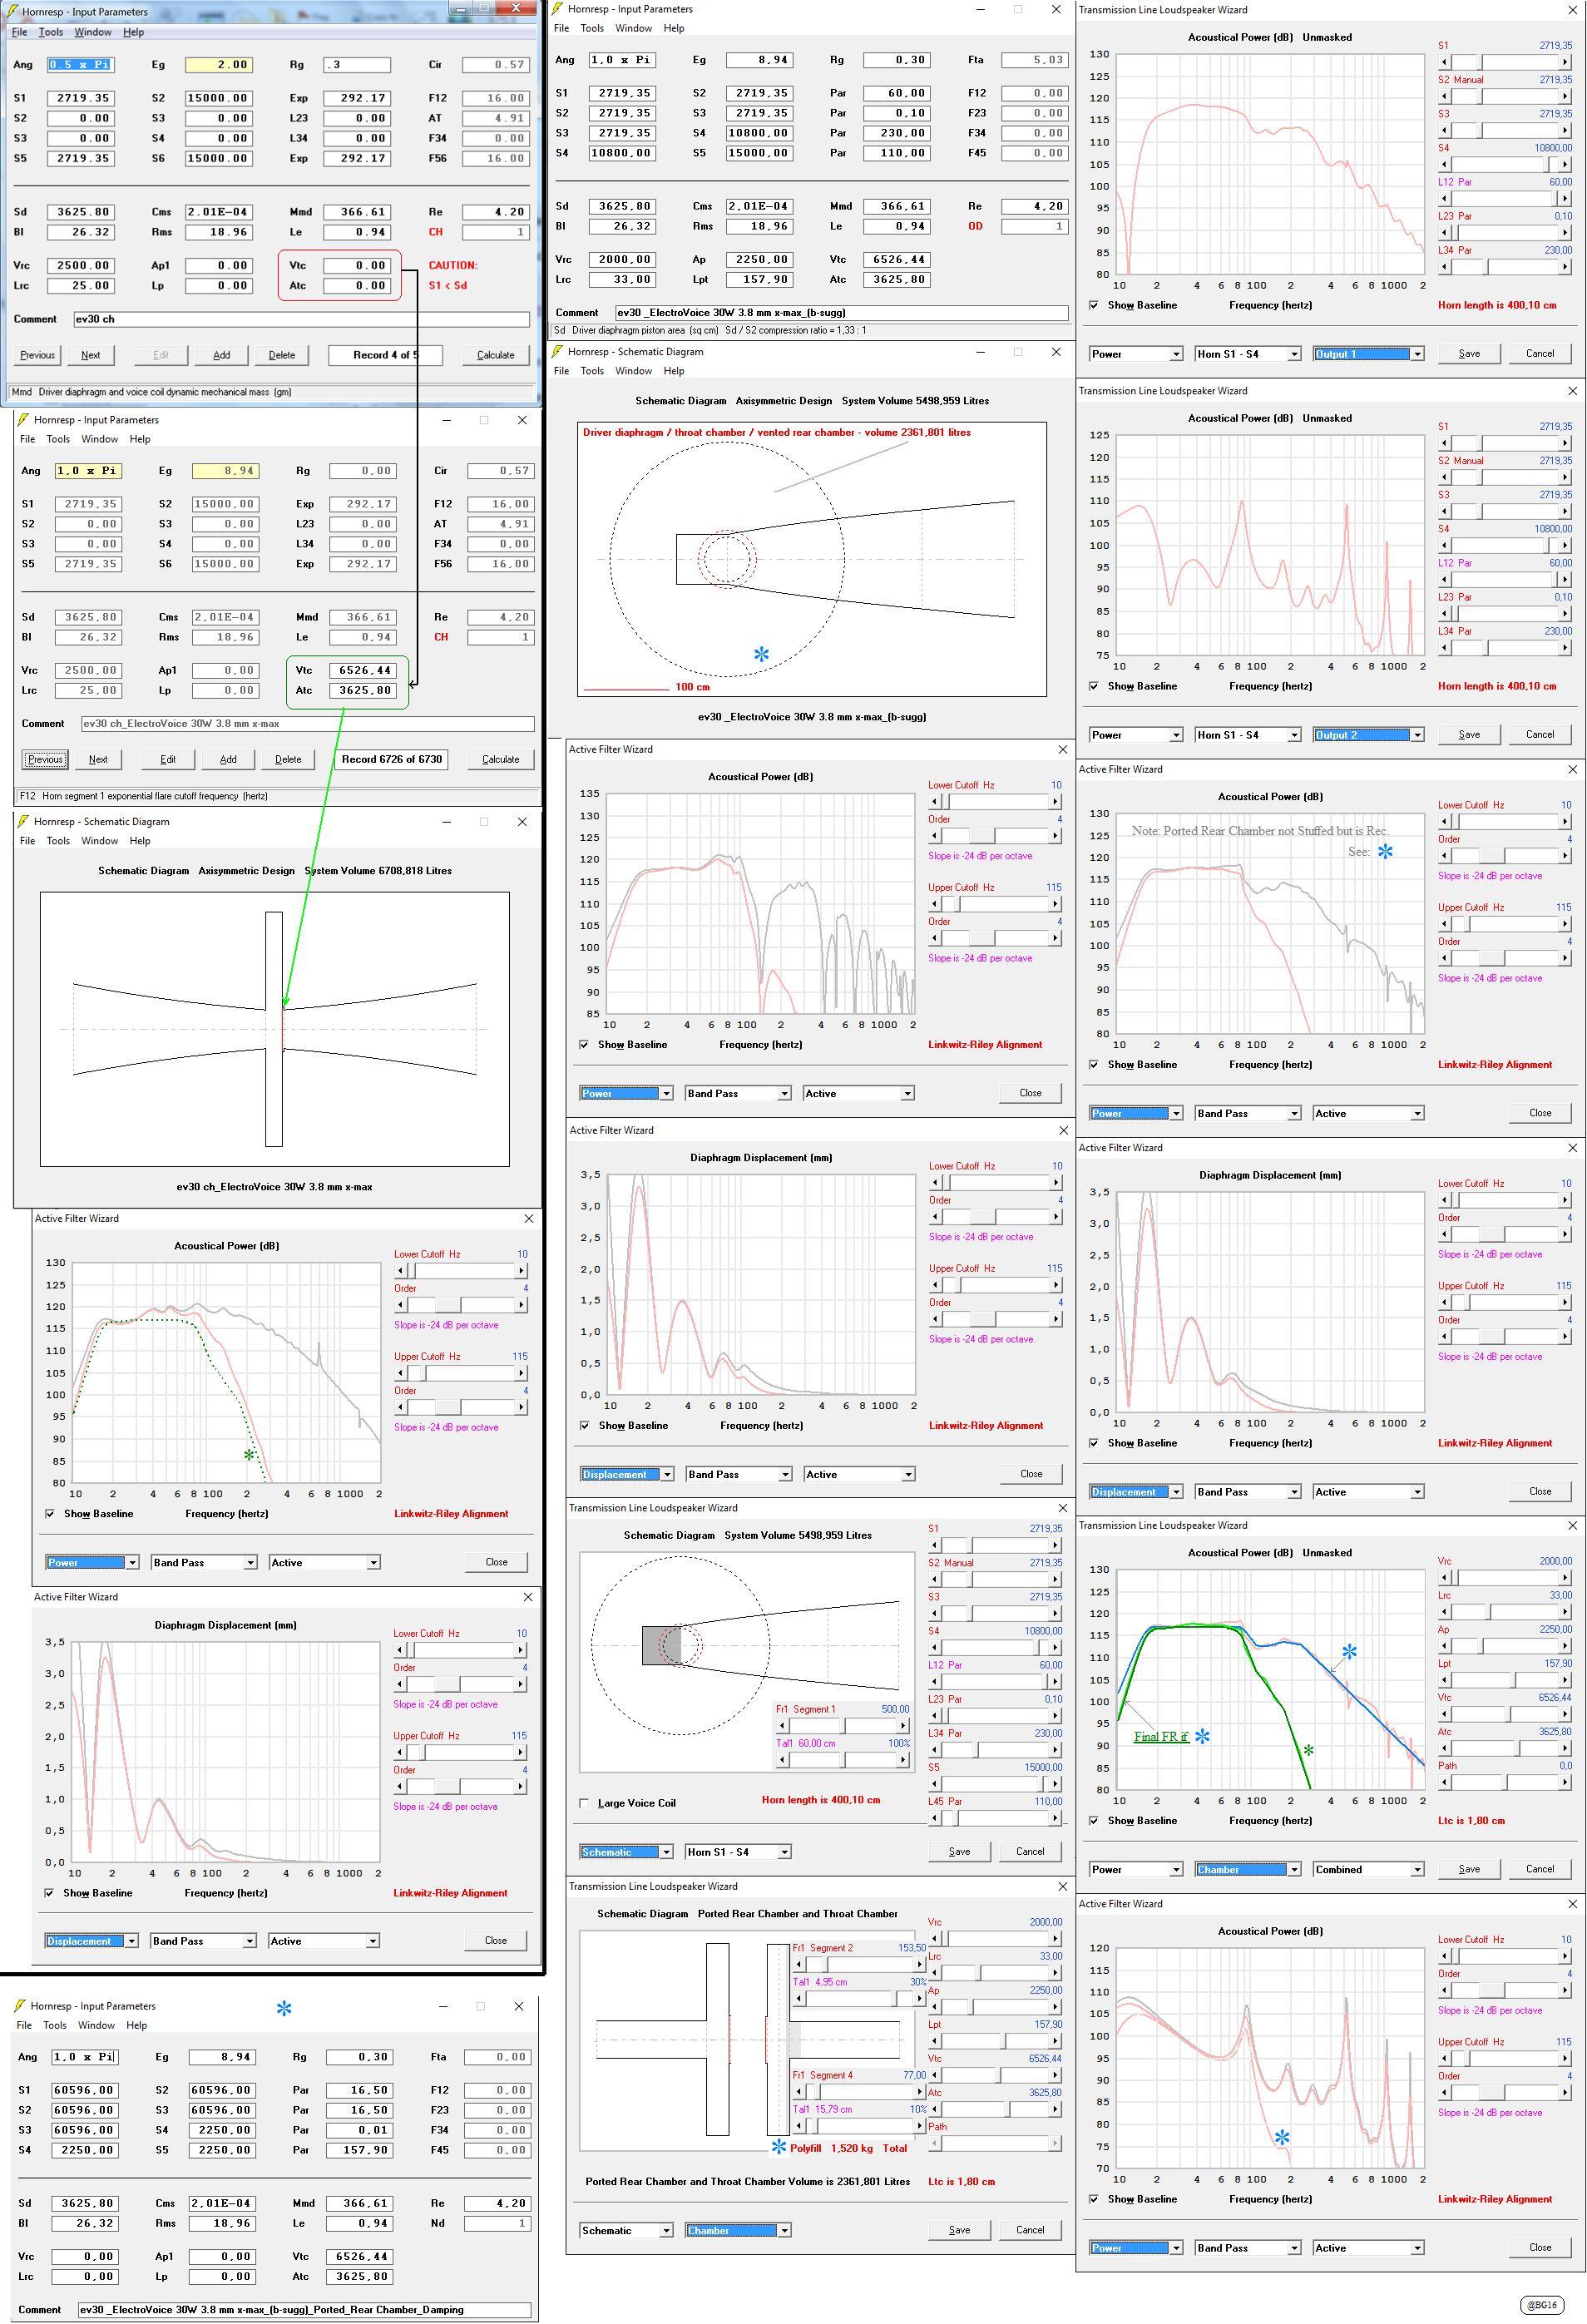Click highlighted Ang field showing 0.5 x Pi
Screen dimensions: 1587x2324
(x=80, y=64)
